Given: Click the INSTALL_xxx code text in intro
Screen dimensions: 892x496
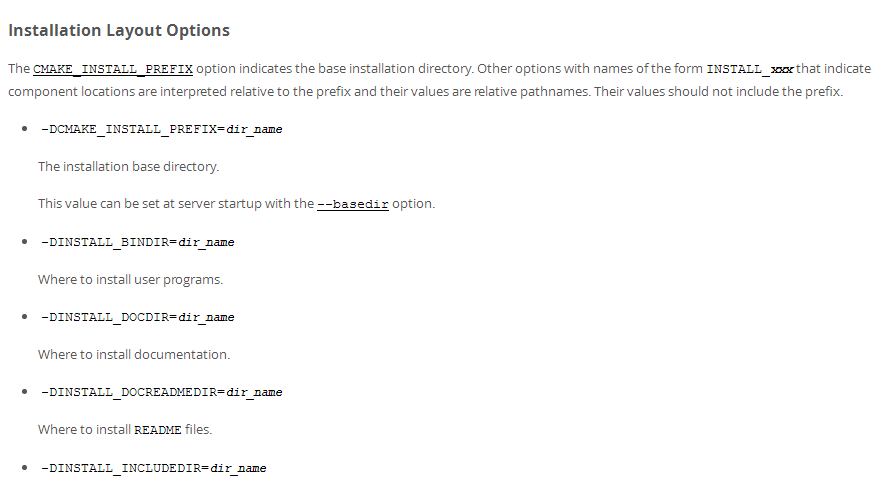Looking at the screenshot, I should click(x=750, y=69).
